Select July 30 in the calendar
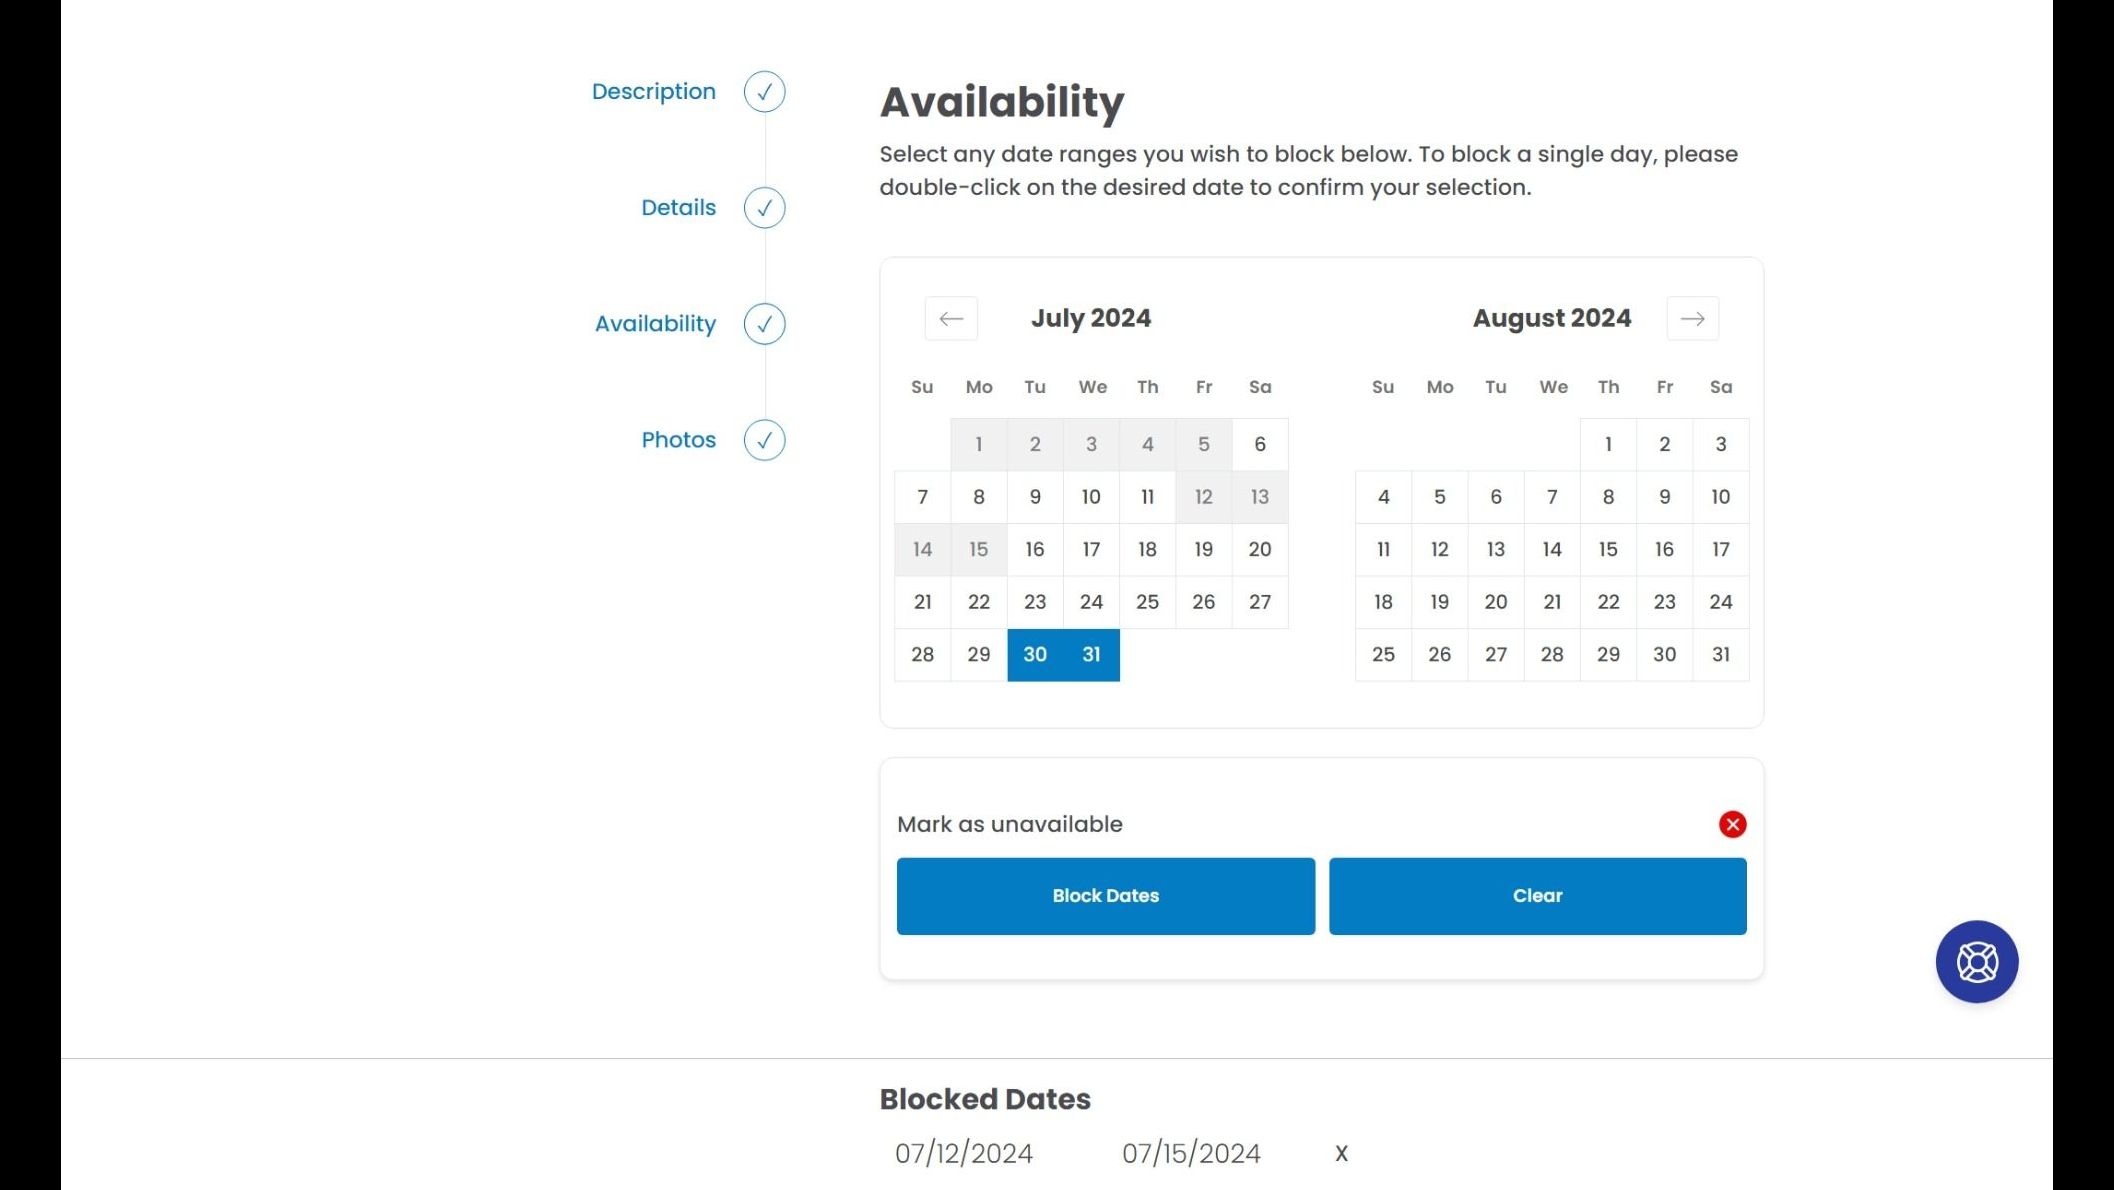Image resolution: width=2114 pixels, height=1190 pixels. pos(1035,654)
